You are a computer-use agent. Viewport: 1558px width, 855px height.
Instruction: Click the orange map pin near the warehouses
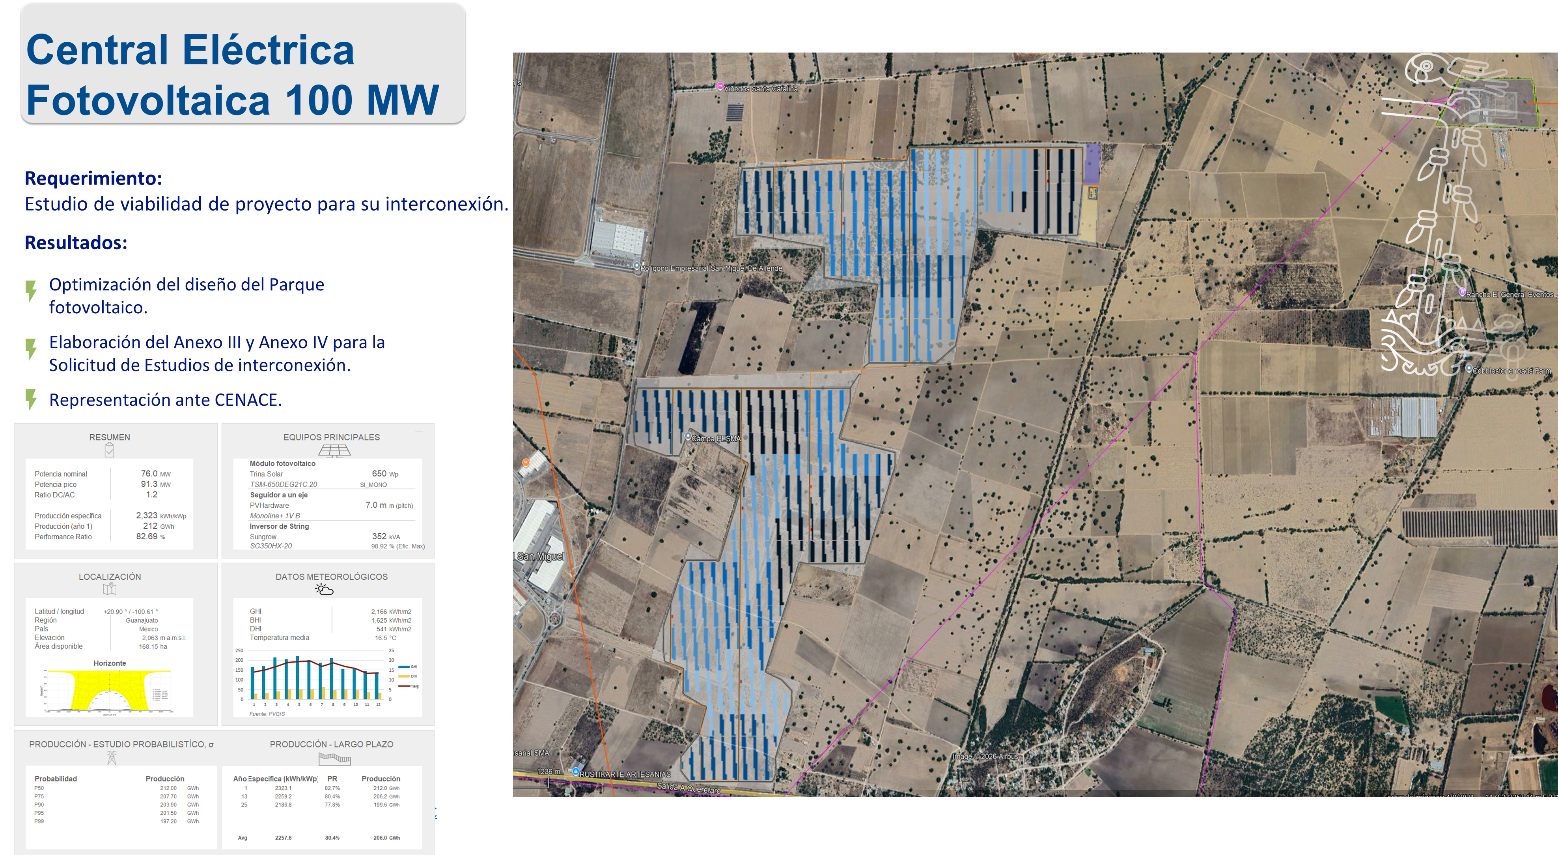click(x=525, y=463)
